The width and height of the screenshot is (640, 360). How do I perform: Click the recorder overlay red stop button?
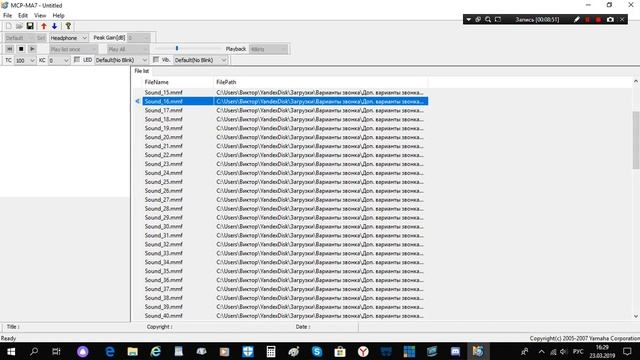click(x=598, y=20)
